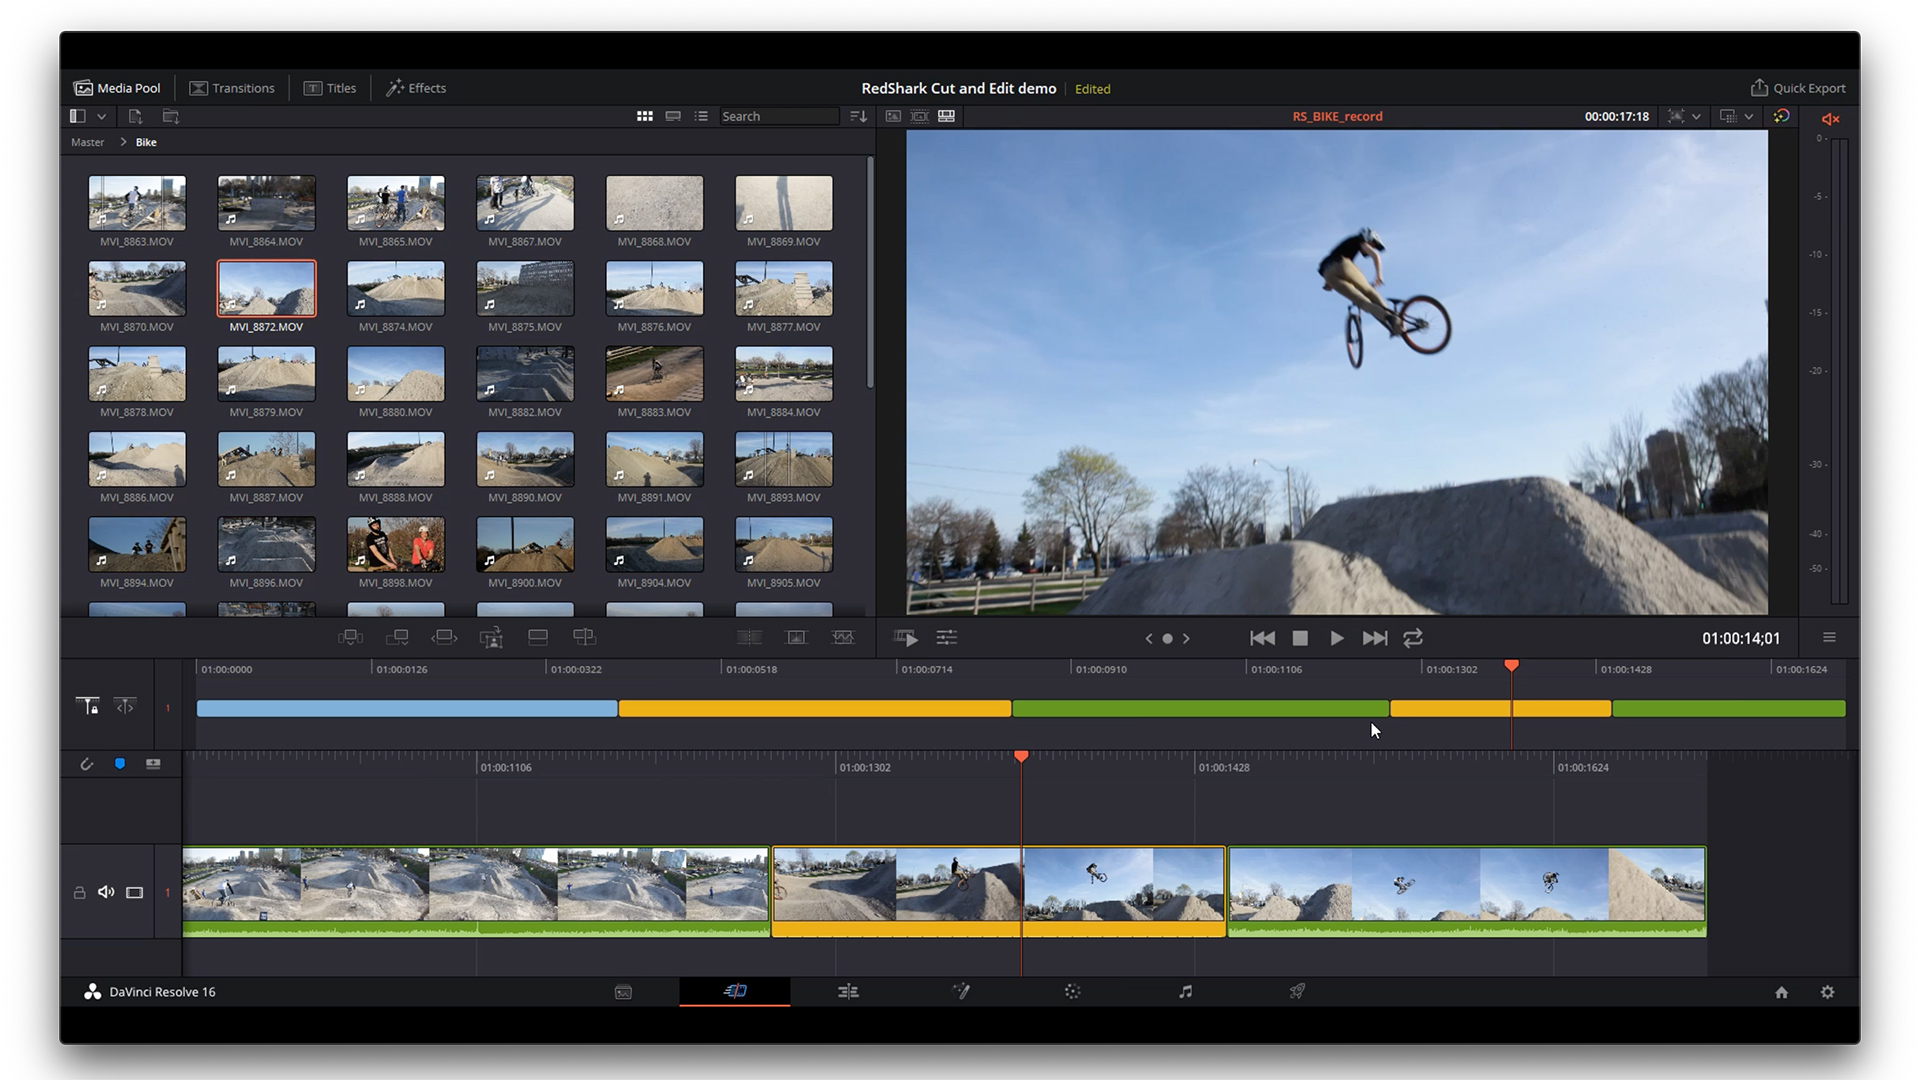The height and width of the screenshot is (1080, 1920).
Task: Click the Append to end icon
Action: [397, 637]
